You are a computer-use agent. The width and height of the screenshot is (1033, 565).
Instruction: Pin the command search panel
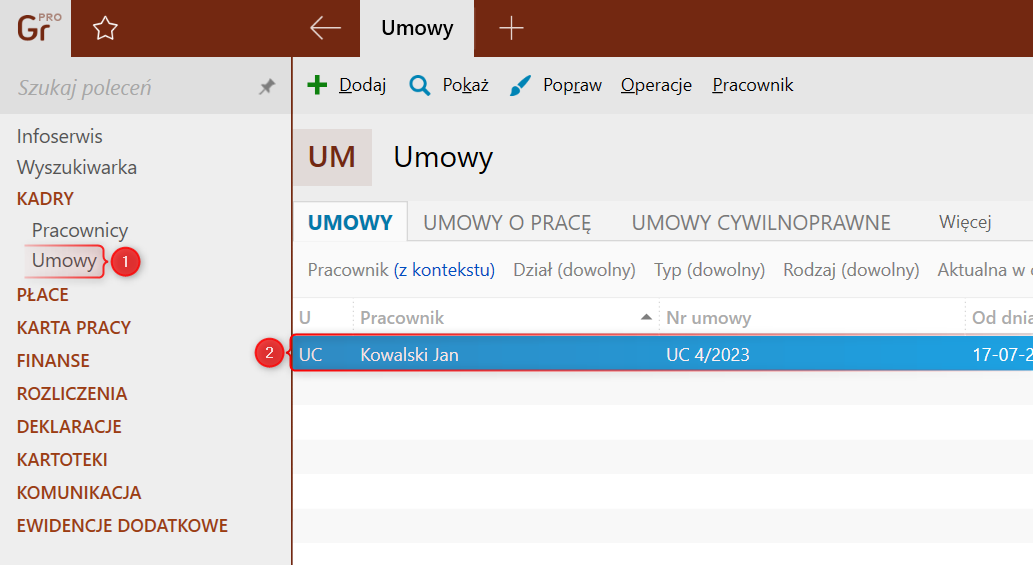pos(267,88)
